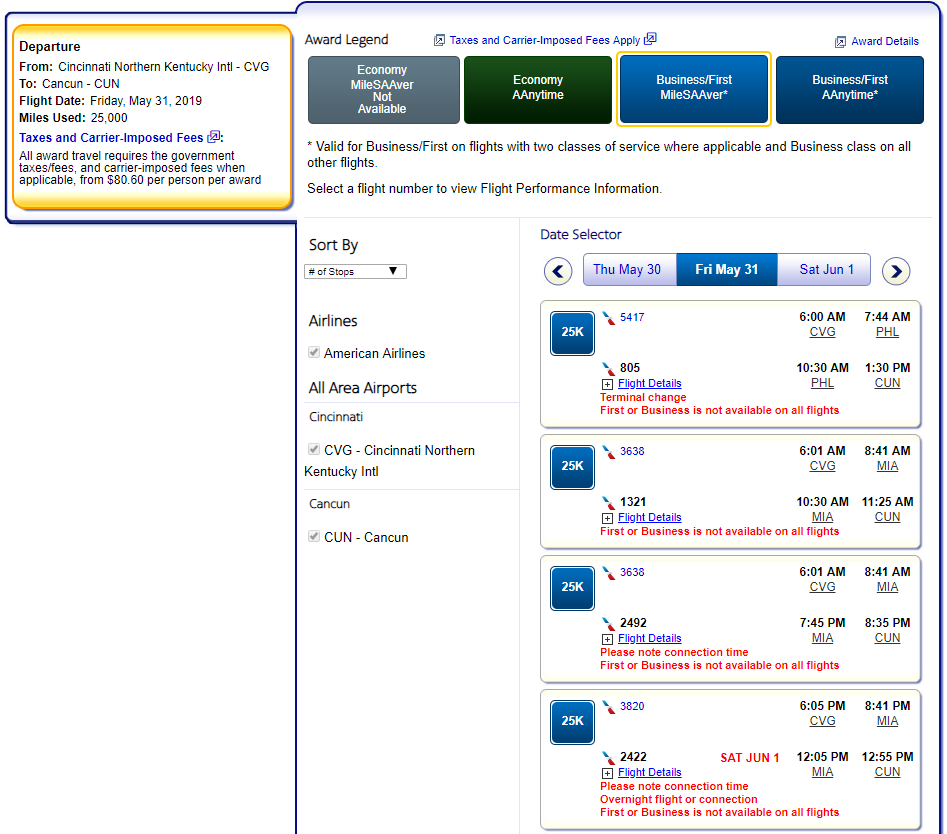Viewport: 947px width, 834px height.
Task: Select 25K award for flight 3820
Action: (x=572, y=721)
